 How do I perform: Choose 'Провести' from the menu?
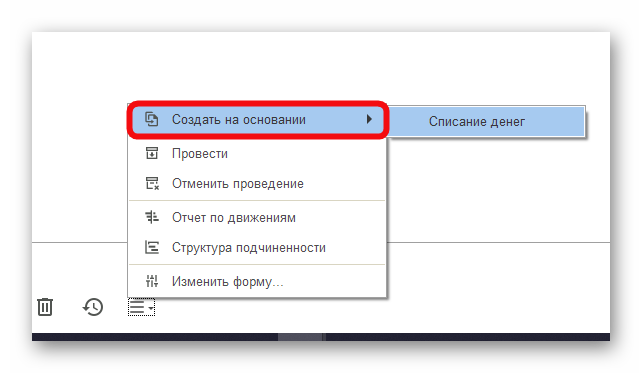pos(257,154)
